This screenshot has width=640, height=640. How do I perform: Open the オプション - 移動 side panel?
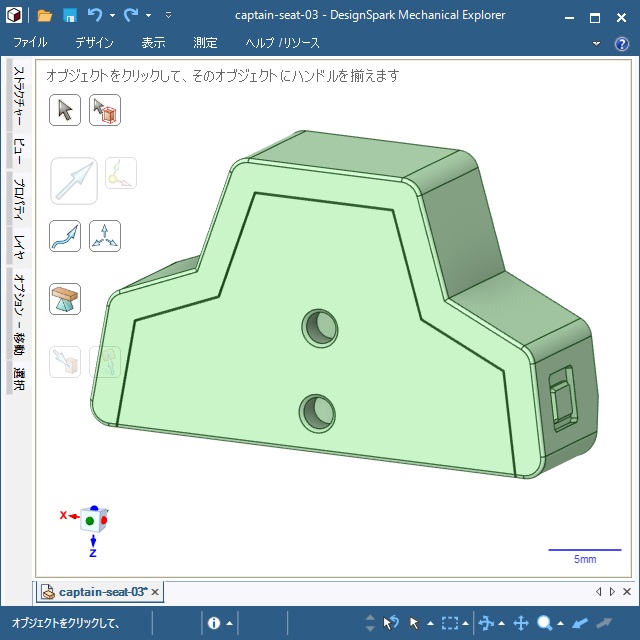coord(19,314)
